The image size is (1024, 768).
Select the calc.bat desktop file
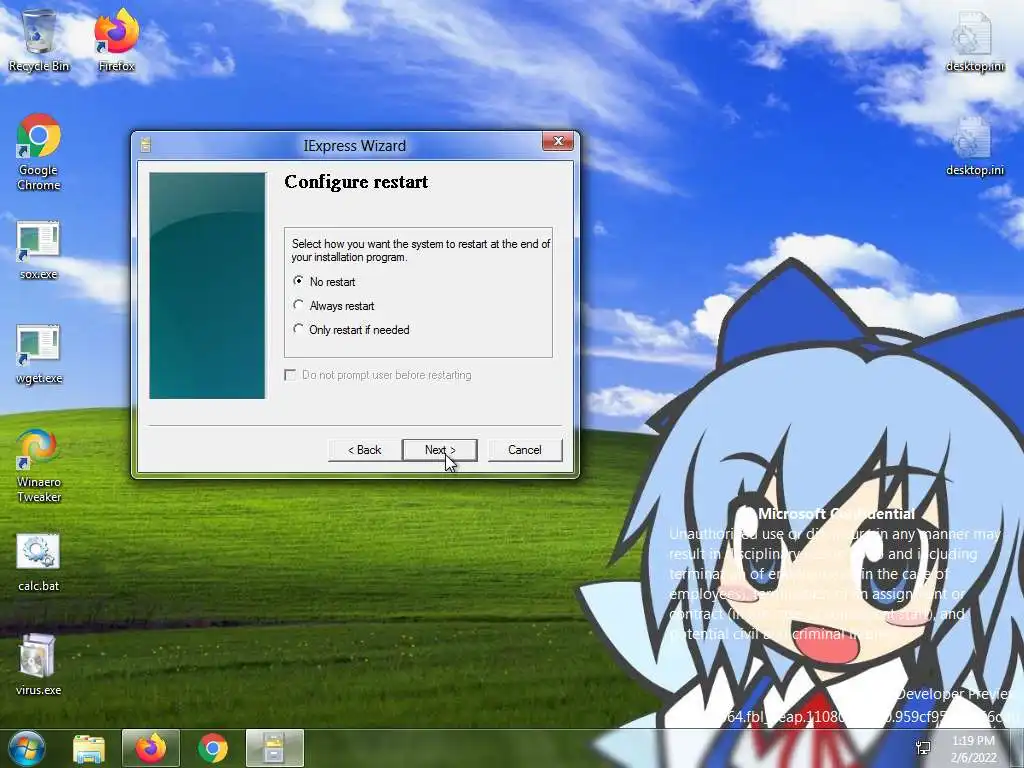click(x=39, y=563)
